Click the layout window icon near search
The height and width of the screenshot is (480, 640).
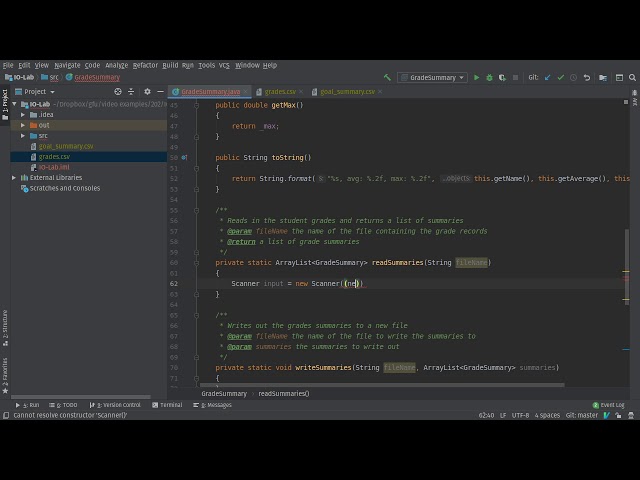tap(619, 77)
